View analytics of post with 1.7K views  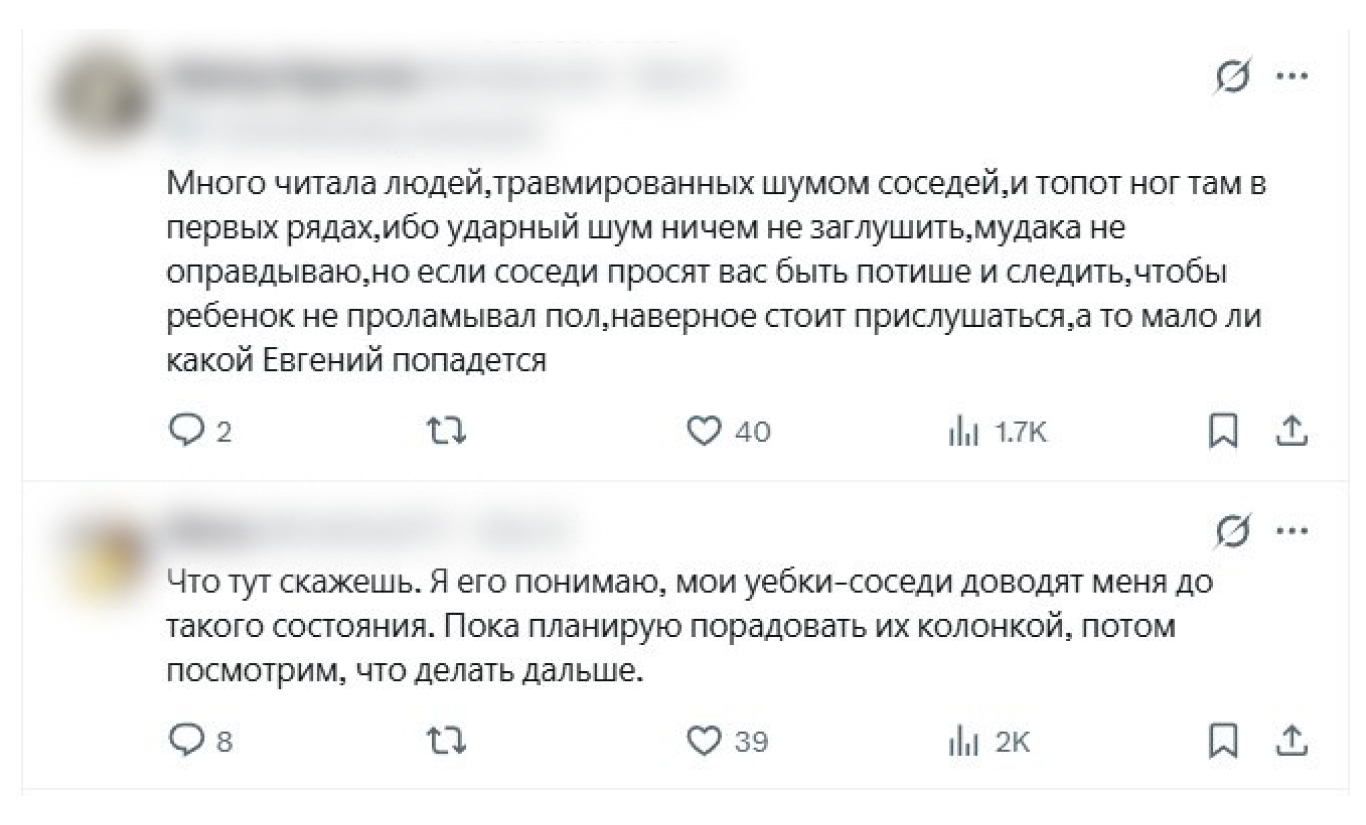961,431
